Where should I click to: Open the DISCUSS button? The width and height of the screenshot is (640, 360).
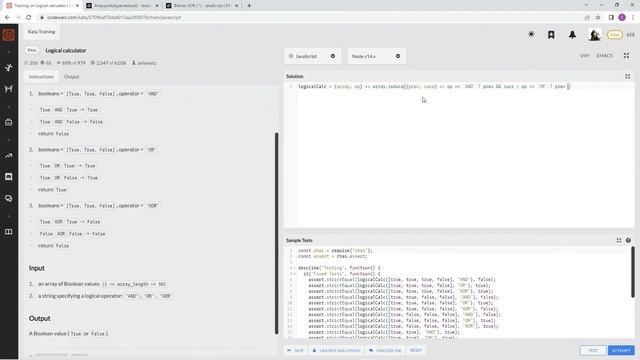click(x=385, y=350)
